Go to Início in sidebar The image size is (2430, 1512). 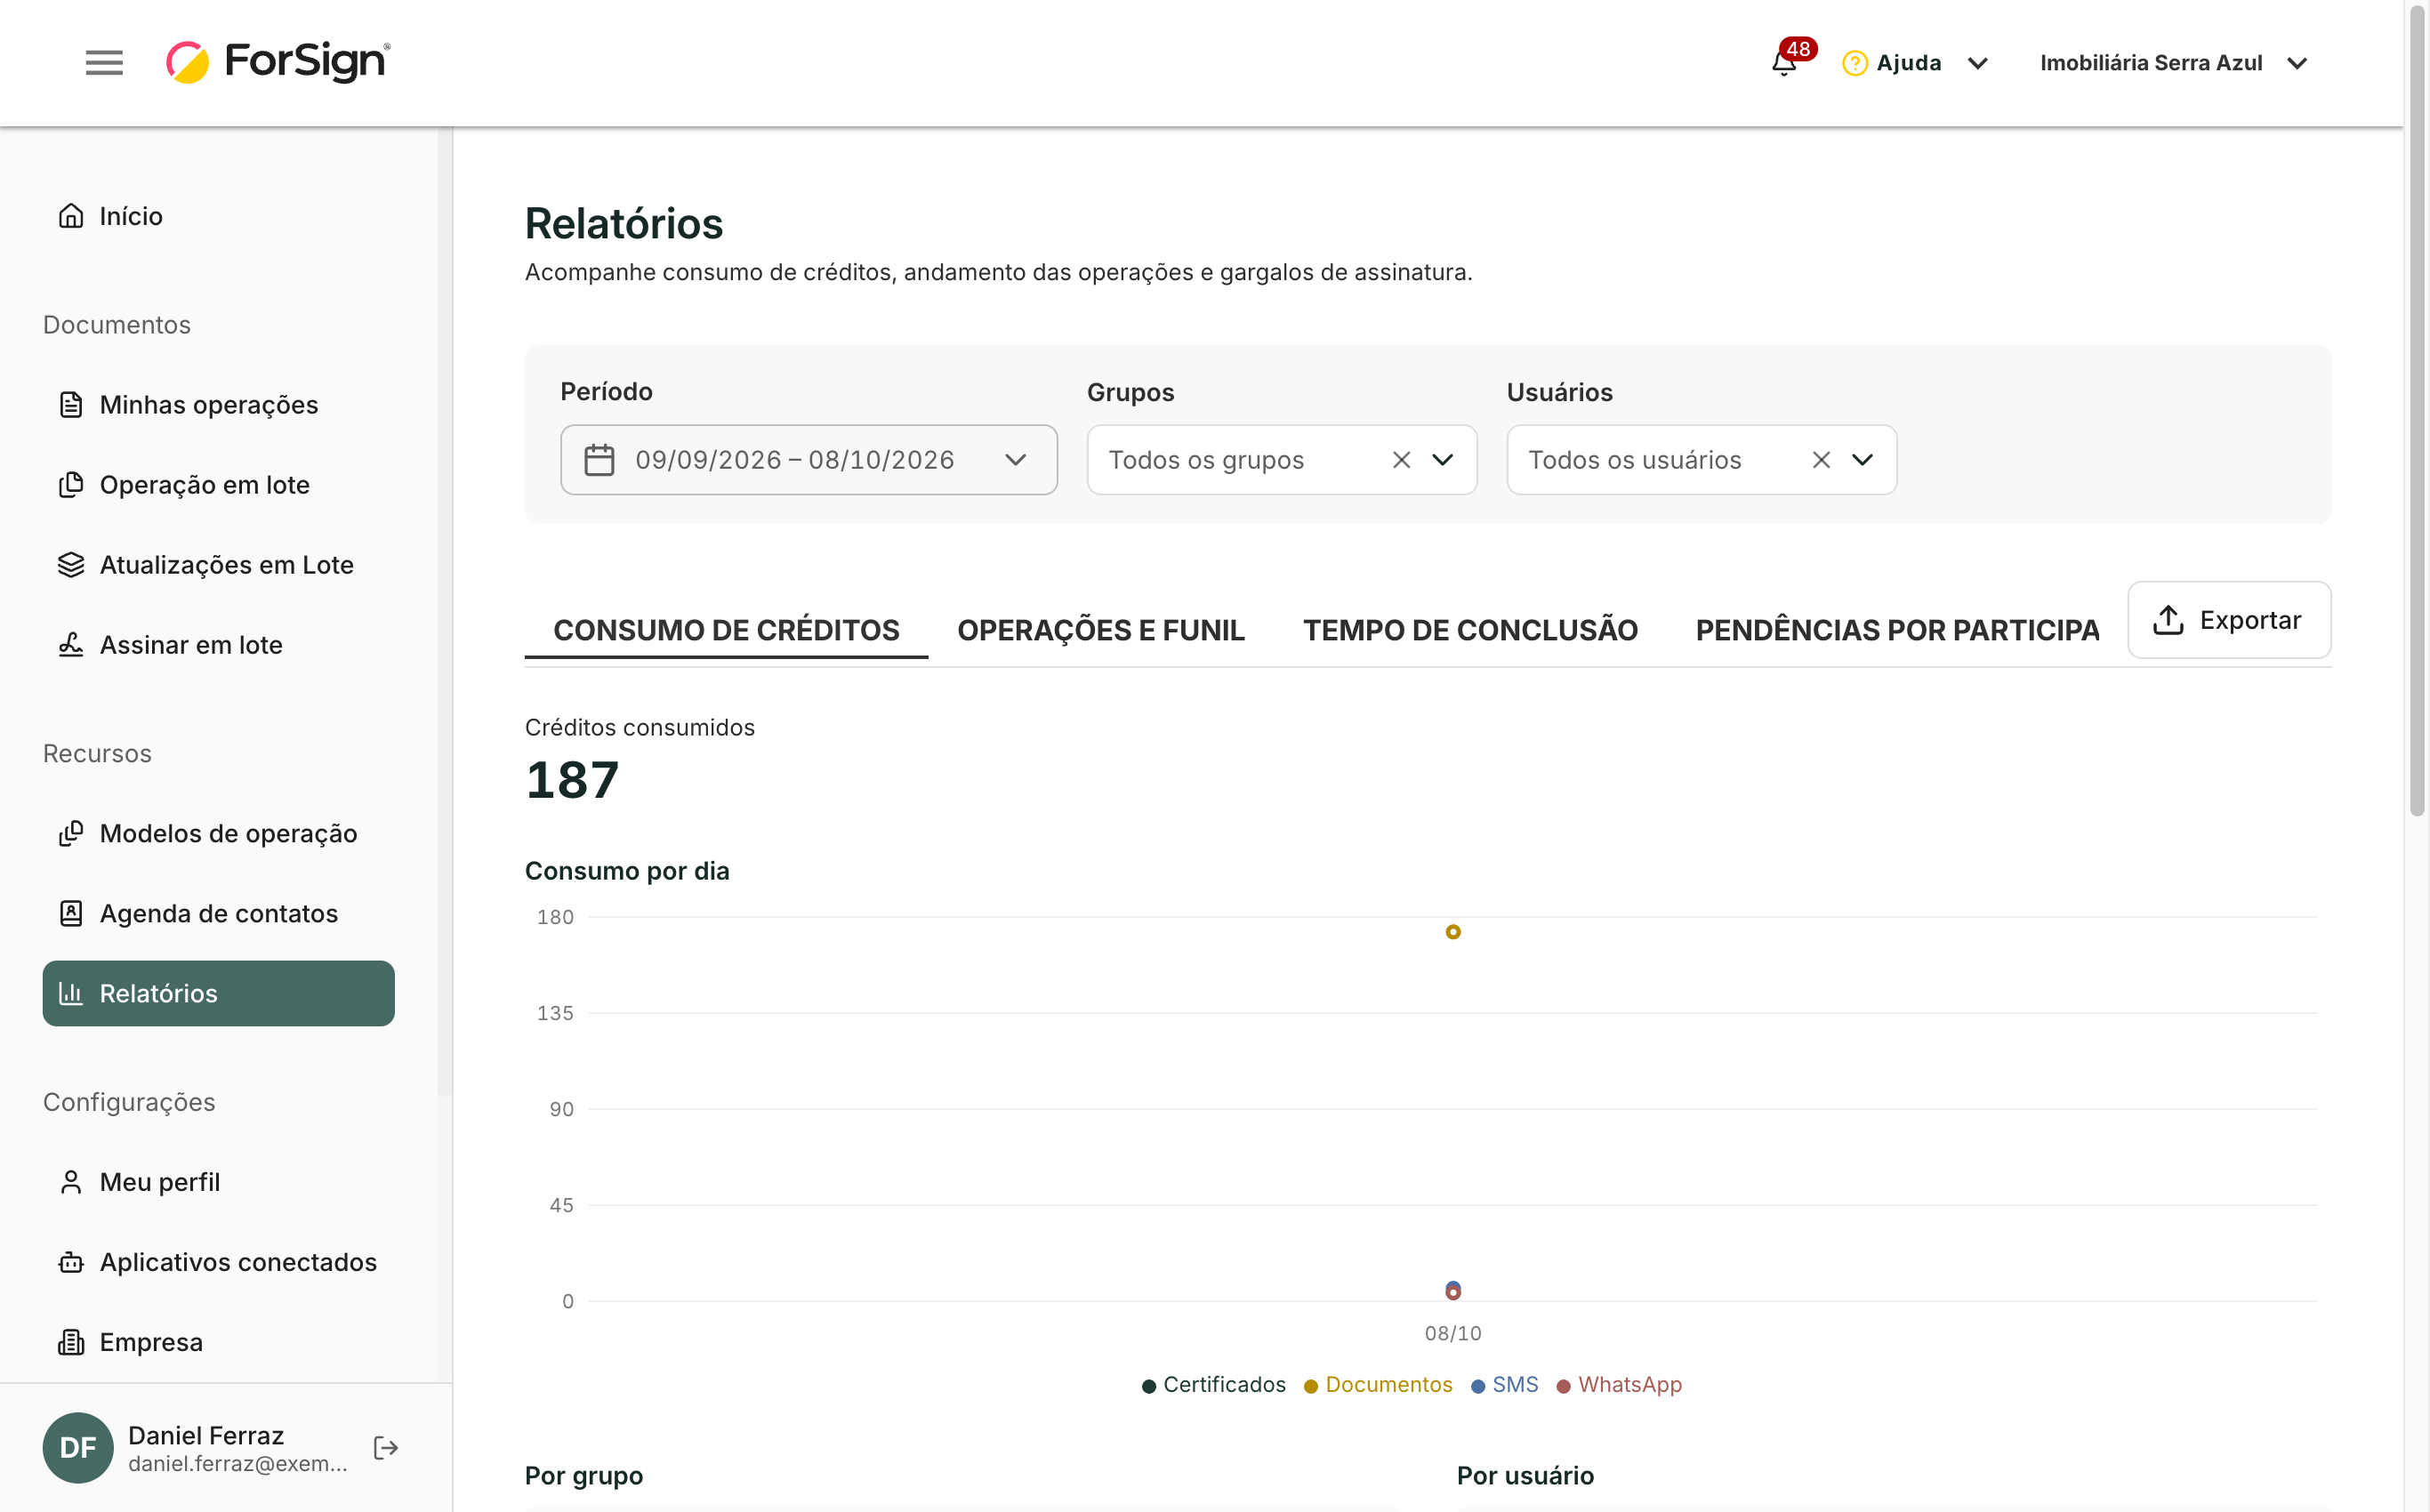click(218, 216)
